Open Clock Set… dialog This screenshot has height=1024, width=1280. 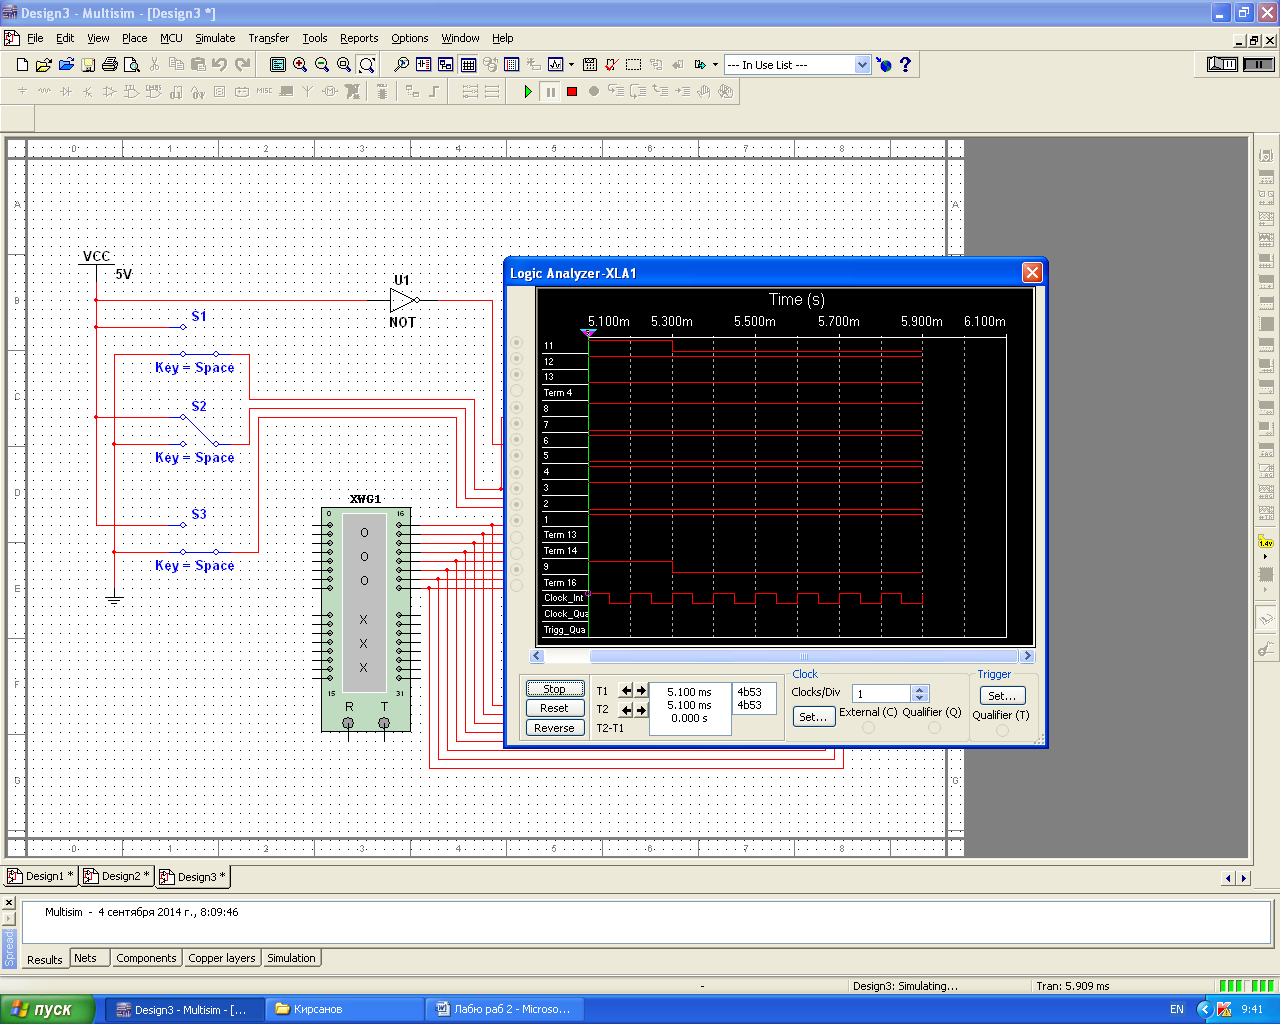coord(814,716)
